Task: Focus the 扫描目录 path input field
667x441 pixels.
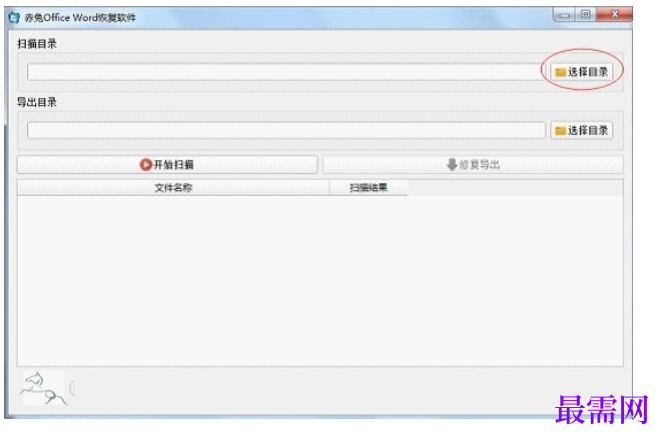Action: [286, 72]
